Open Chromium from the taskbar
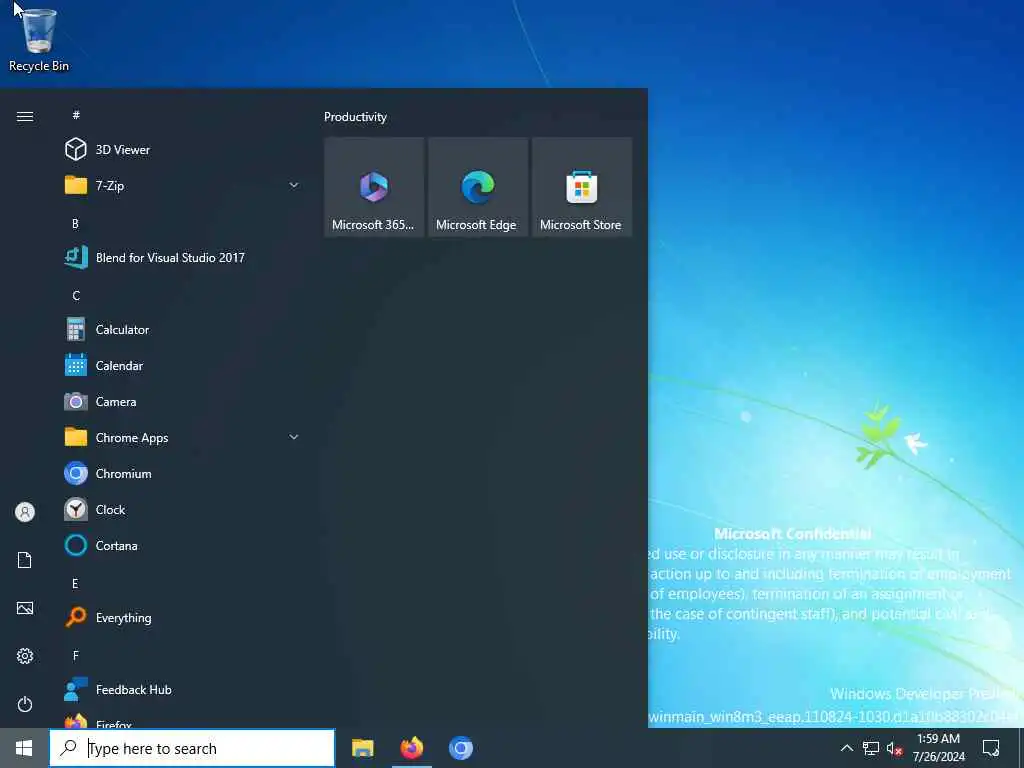The width and height of the screenshot is (1024, 768). pyautogui.click(x=460, y=748)
